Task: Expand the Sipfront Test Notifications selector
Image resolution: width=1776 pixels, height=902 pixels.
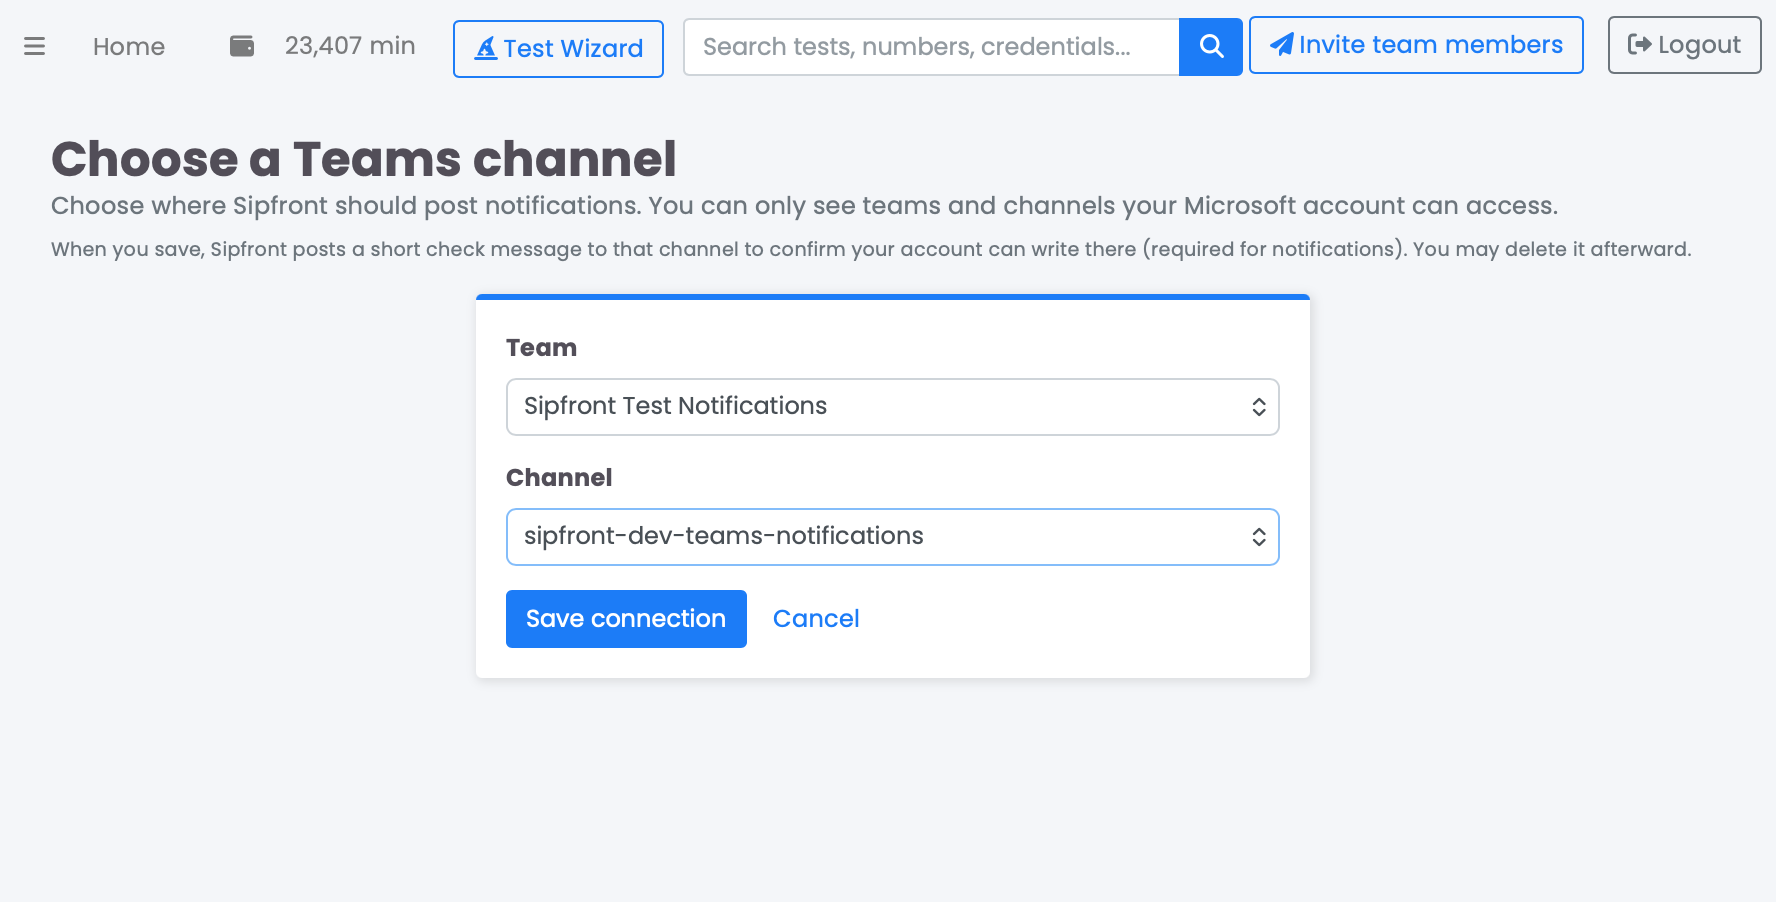Action: tap(893, 406)
